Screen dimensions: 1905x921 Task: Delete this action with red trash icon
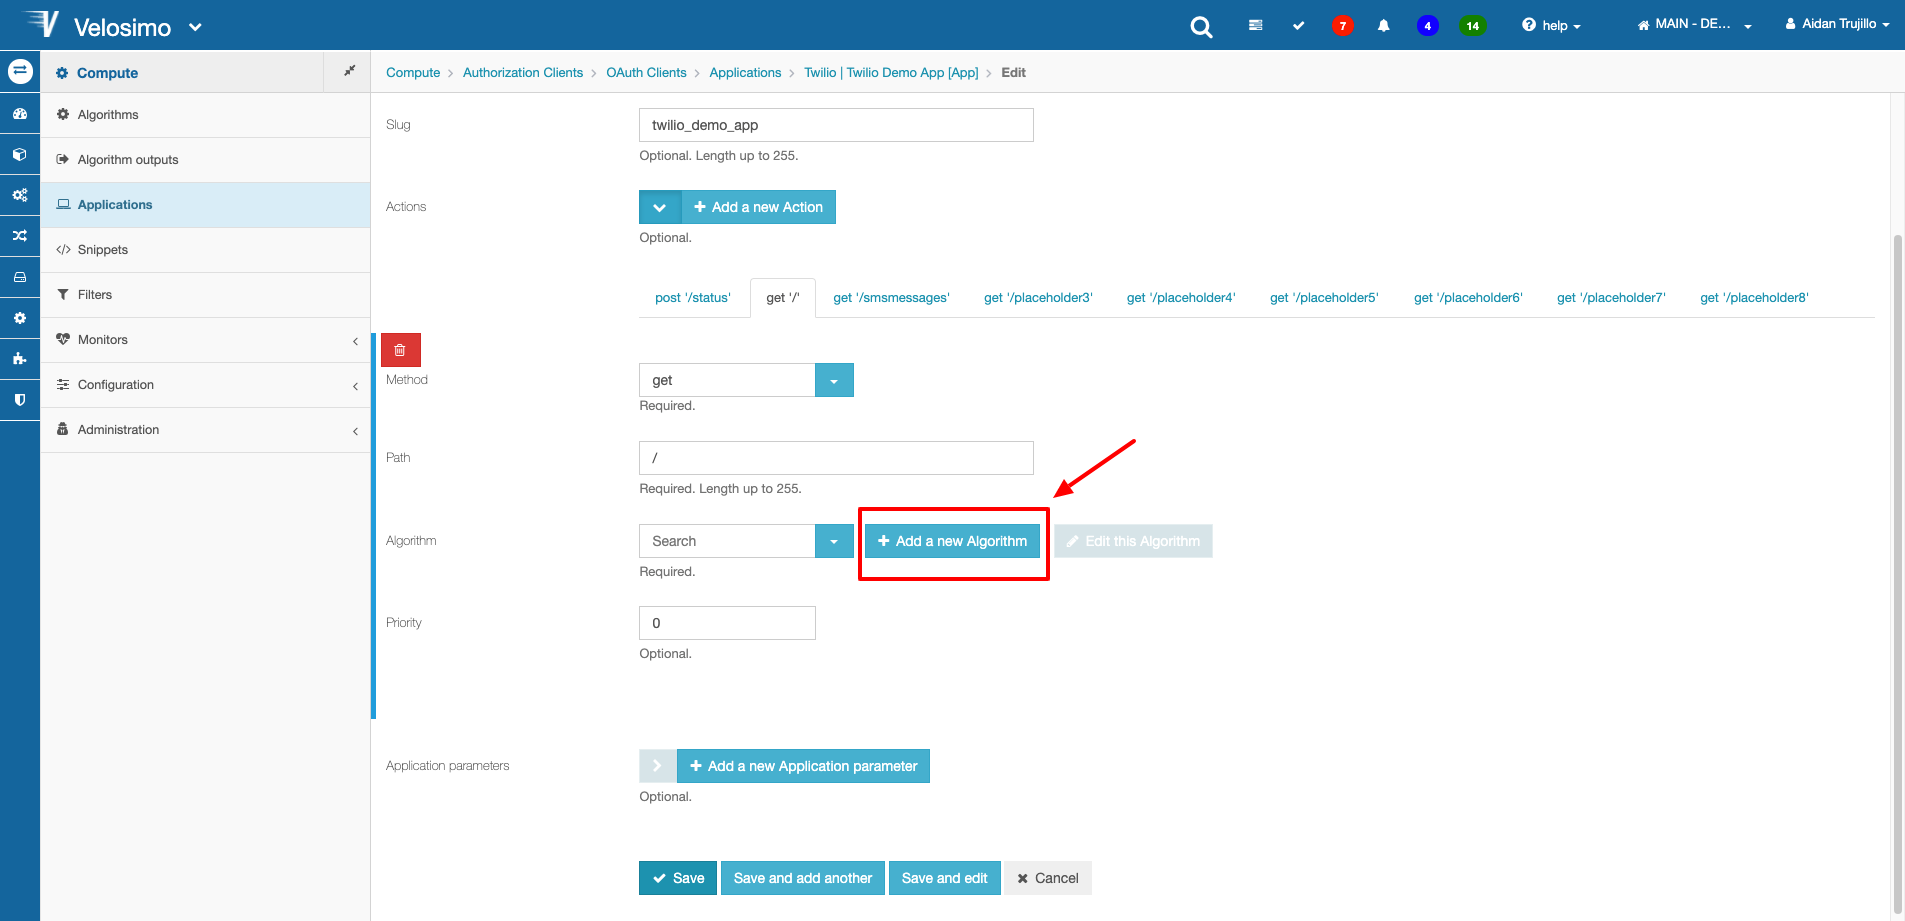400,350
